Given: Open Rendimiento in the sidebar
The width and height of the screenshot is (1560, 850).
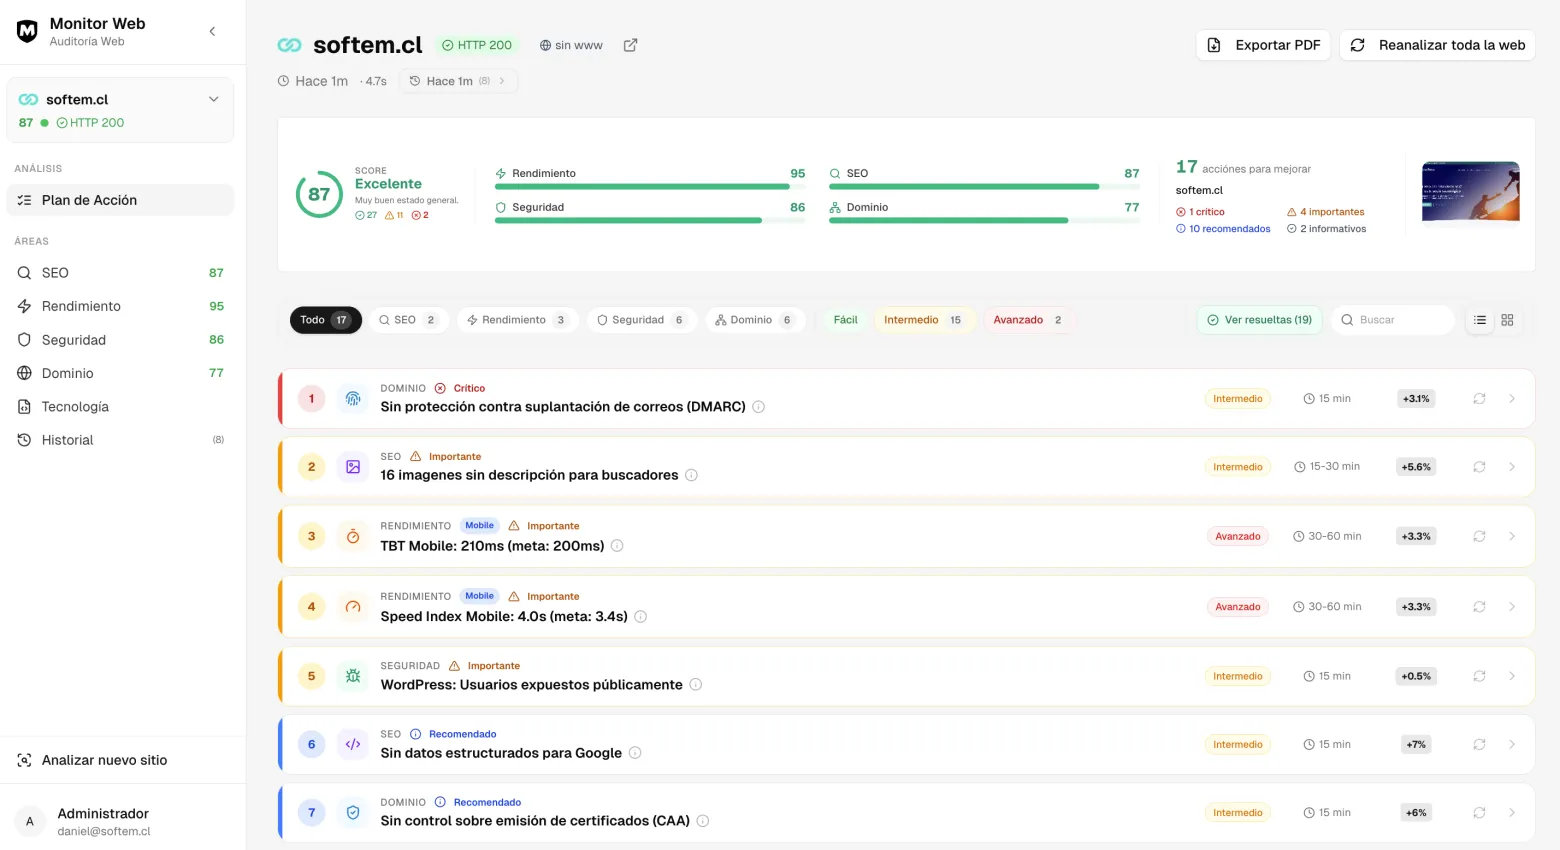Looking at the screenshot, I should pyautogui.click(x=81, y=306).
